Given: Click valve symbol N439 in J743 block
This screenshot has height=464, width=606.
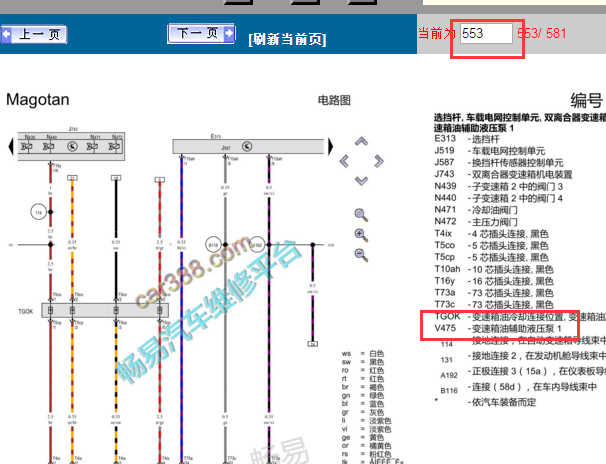Looking at the screenshot, I should [x=28, y=146].
